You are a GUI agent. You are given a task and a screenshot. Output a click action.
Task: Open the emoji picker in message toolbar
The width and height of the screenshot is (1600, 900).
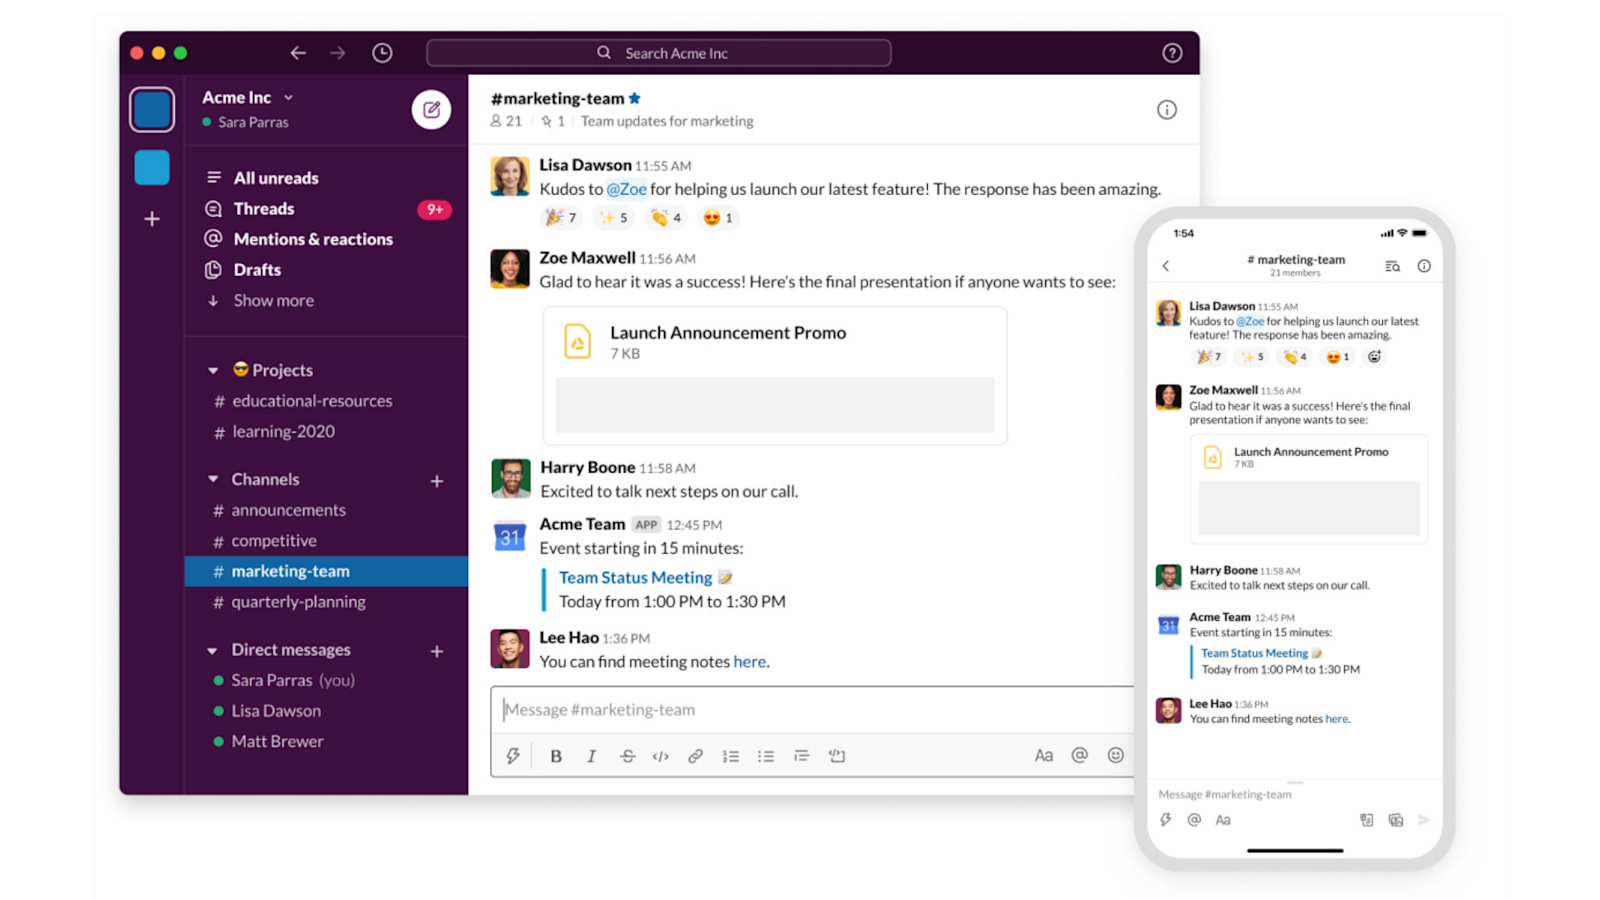[1115, 755]
